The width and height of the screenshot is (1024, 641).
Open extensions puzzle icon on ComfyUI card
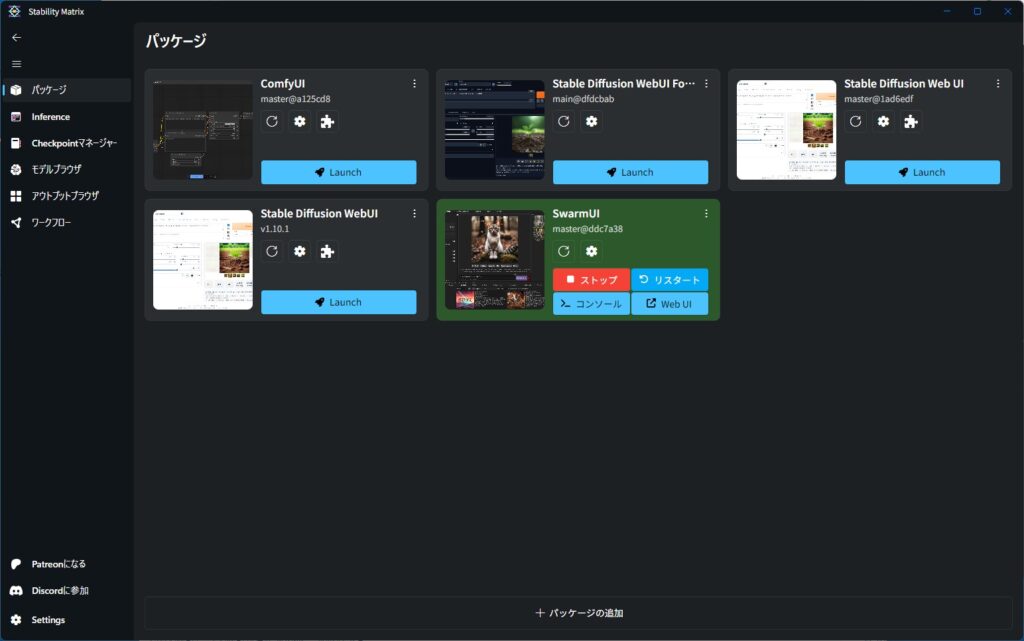[327, 121]
